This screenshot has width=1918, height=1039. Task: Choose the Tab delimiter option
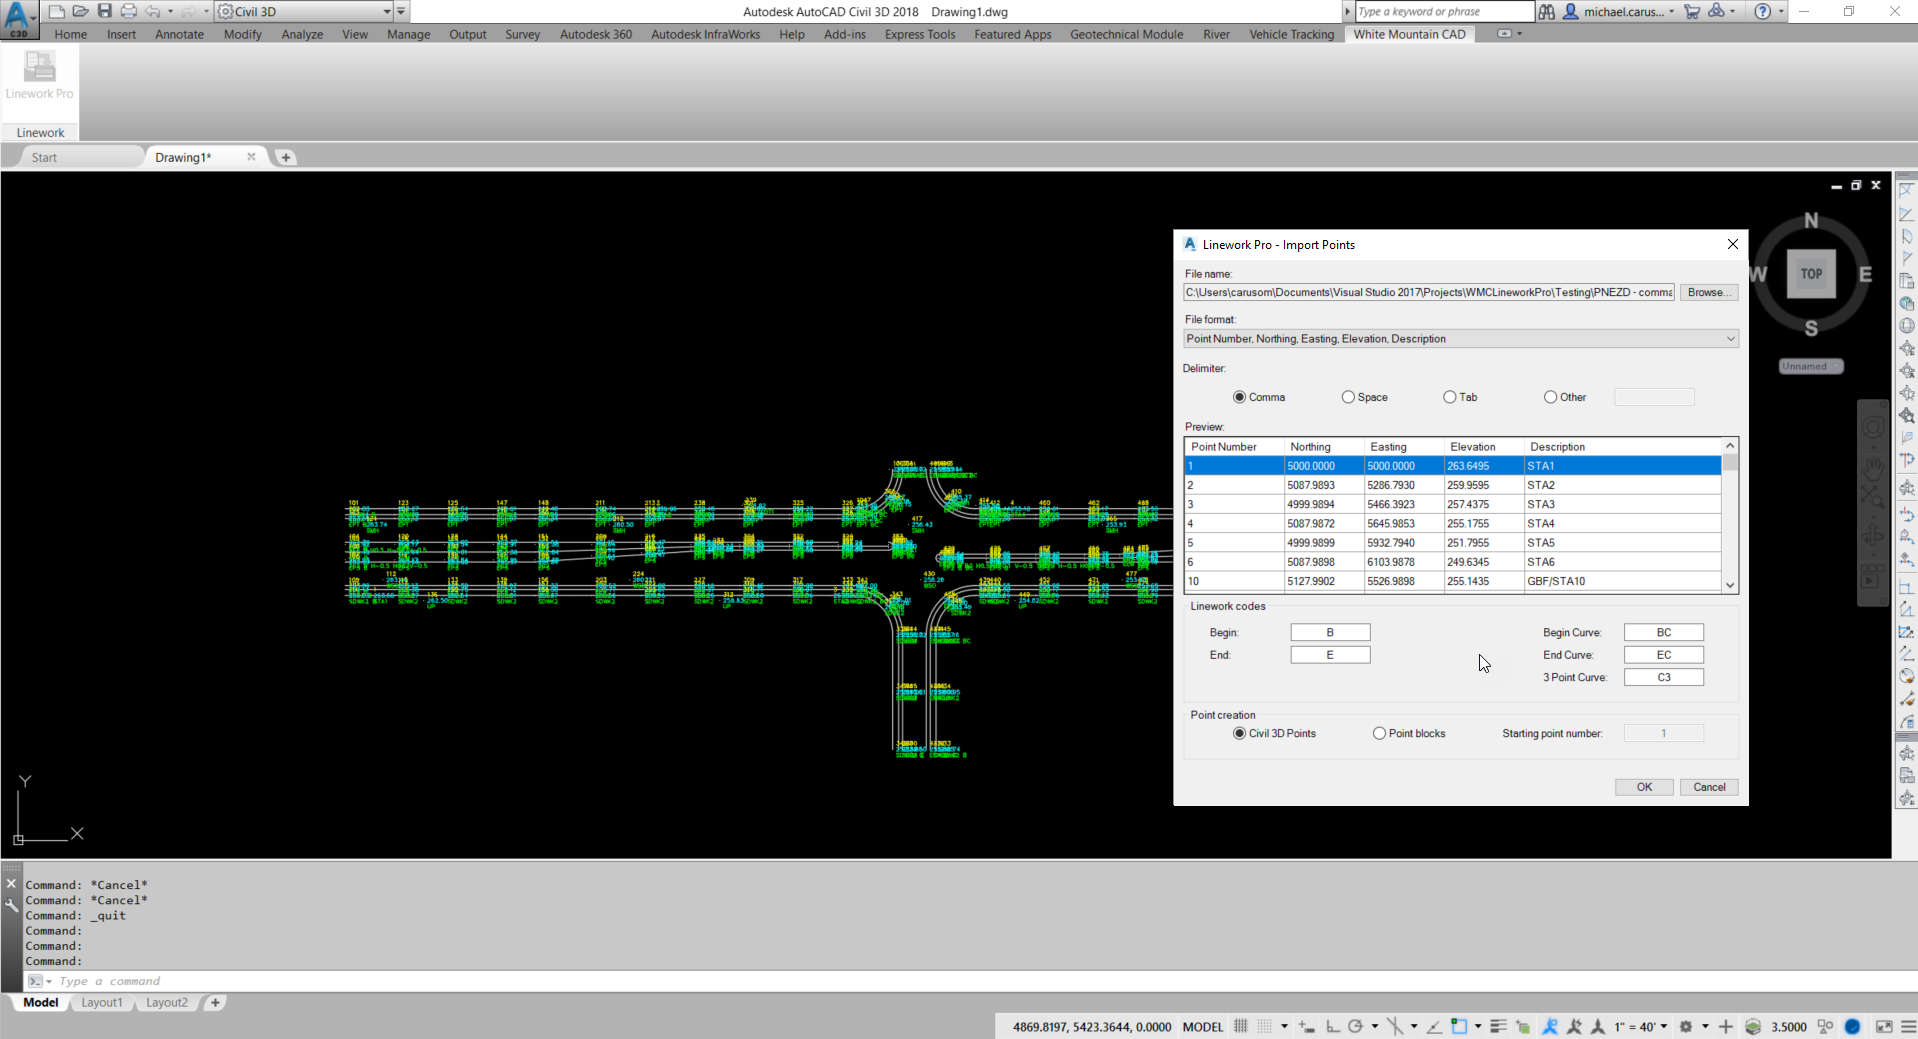point(1449,397)
